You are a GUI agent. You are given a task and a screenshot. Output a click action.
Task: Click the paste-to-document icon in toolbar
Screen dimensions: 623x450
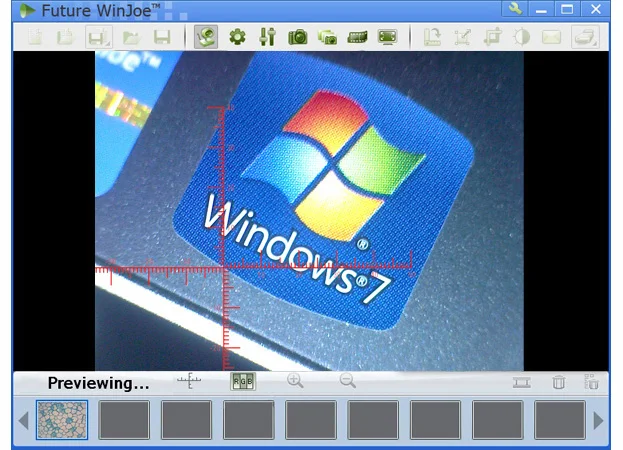click(66, 37)
